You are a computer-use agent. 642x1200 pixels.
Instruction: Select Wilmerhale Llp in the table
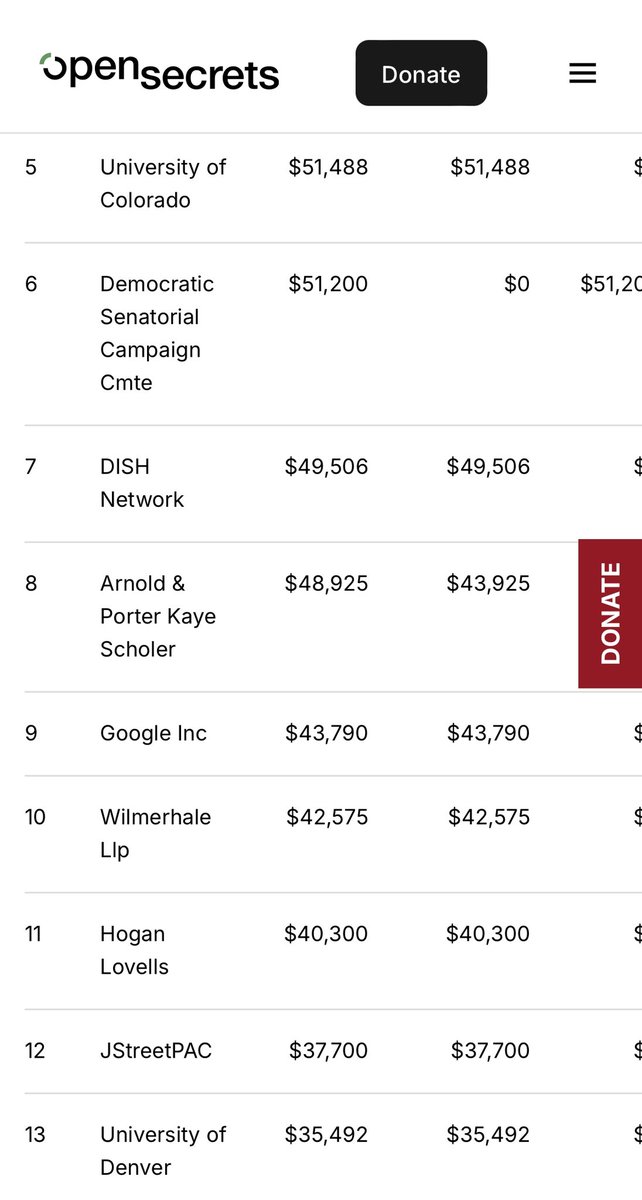coord(155,833)
